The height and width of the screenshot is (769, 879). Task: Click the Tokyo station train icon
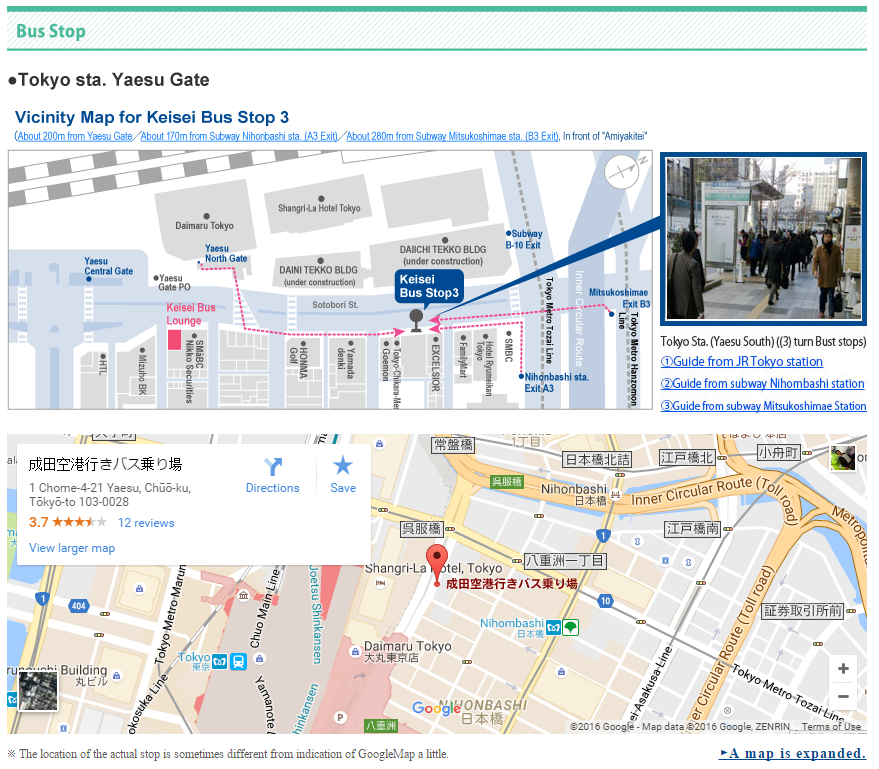[238, 661]
